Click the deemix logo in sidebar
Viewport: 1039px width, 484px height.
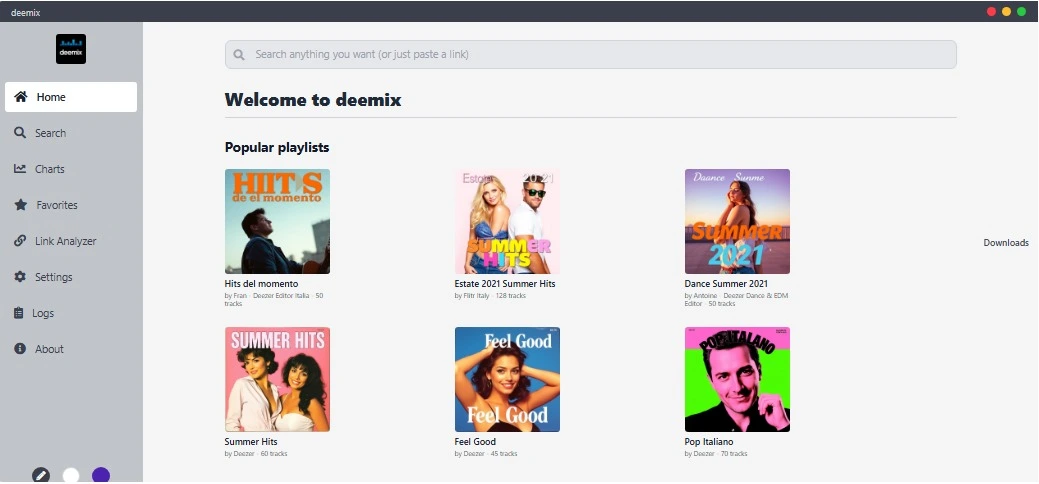click(x=71, y=49)
